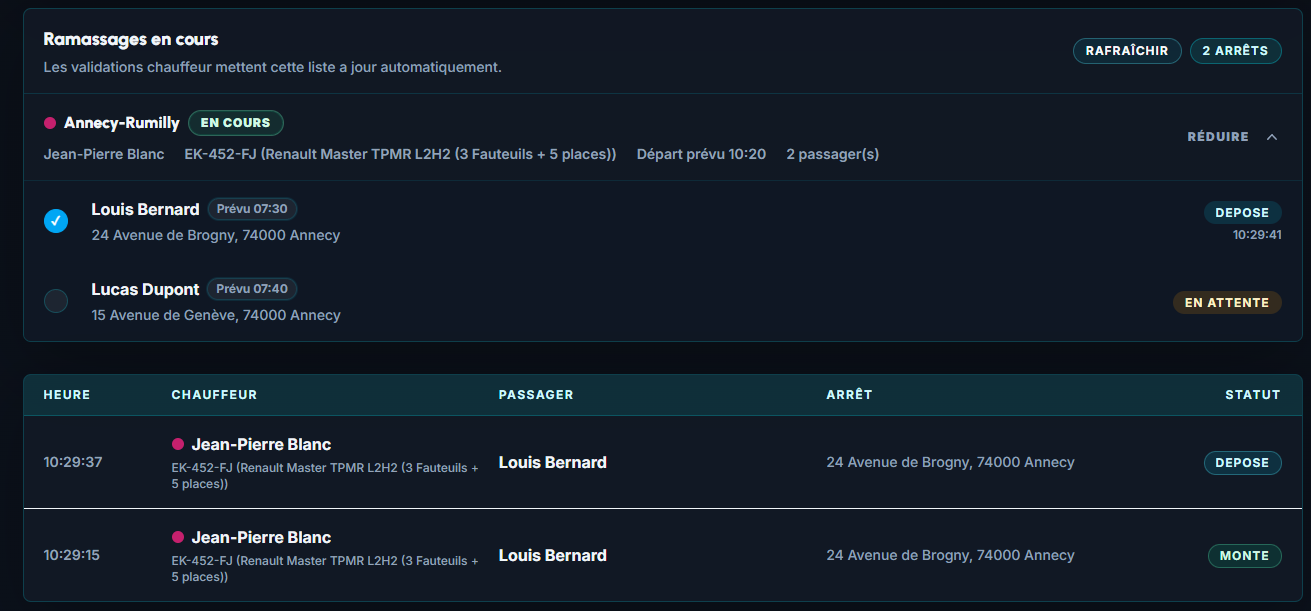Image resolution: width=1311 pixels, height=611 pixels.
Task: Click the RAFRAÎCHIR button
Action: [1127, 51]
